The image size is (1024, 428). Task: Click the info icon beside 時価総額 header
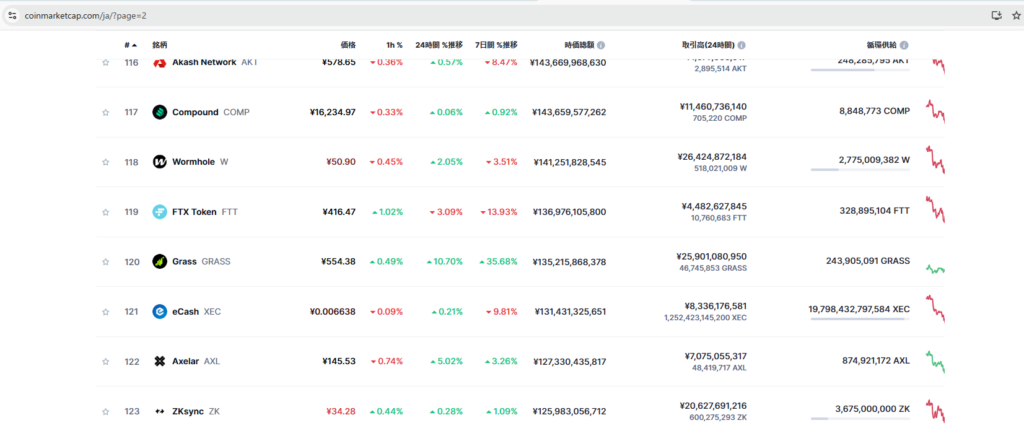601,46
